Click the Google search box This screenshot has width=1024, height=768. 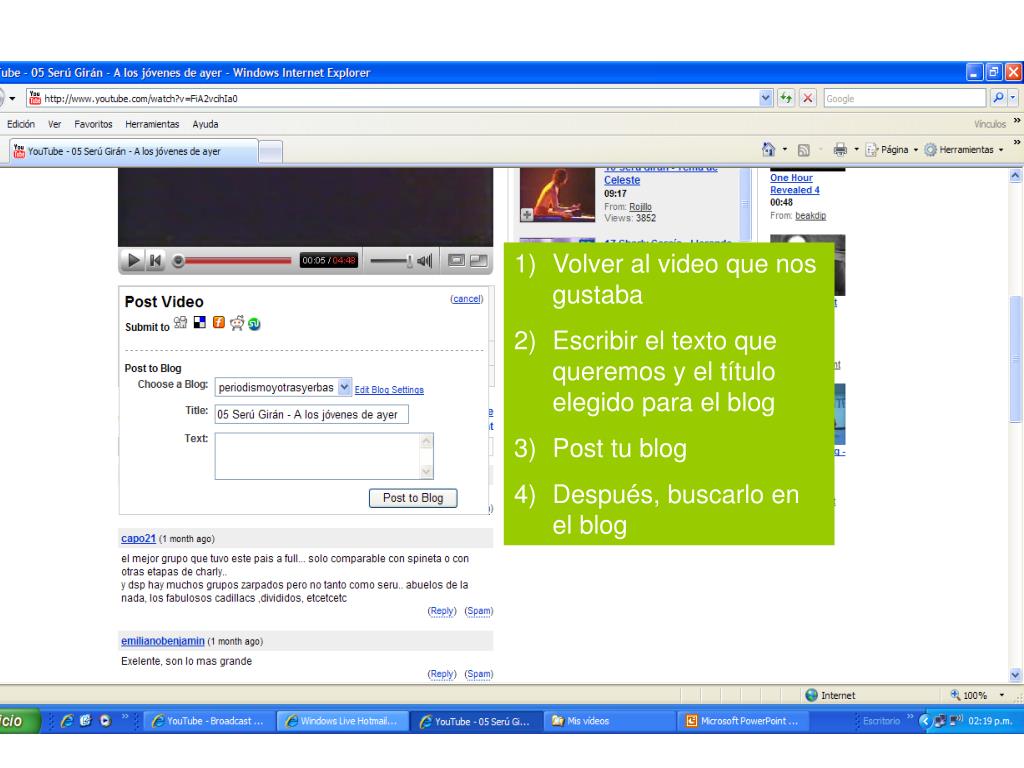(x=904, y=99)
